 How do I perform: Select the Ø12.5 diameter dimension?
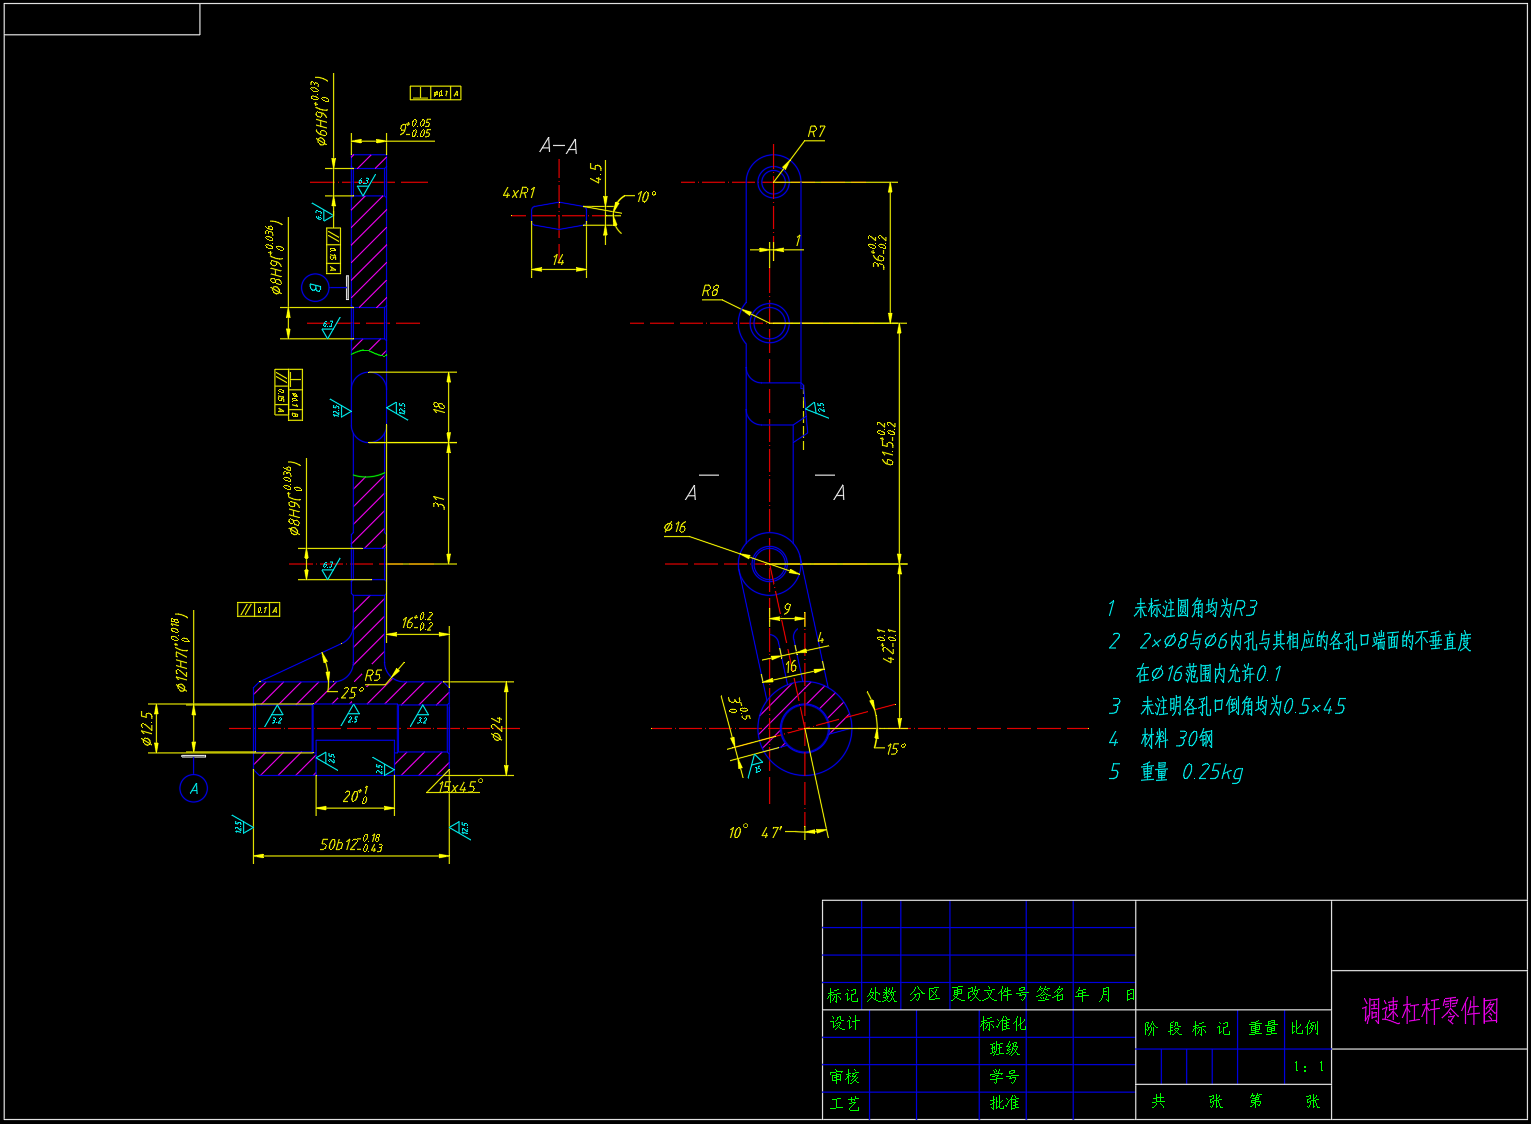pyautogui.click(x=148, y=729)
